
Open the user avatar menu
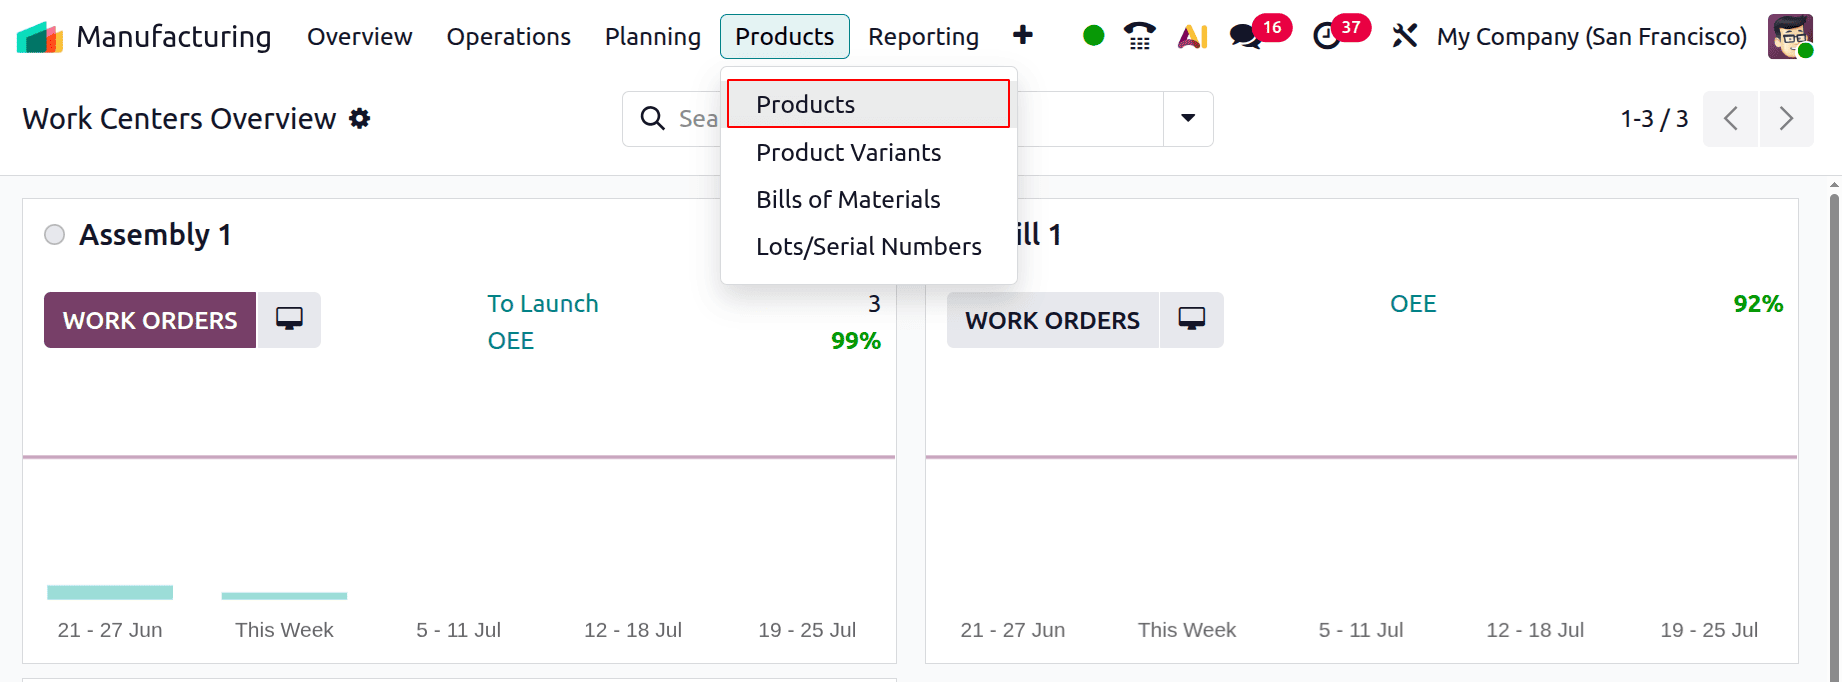[x=1790, y=37]
